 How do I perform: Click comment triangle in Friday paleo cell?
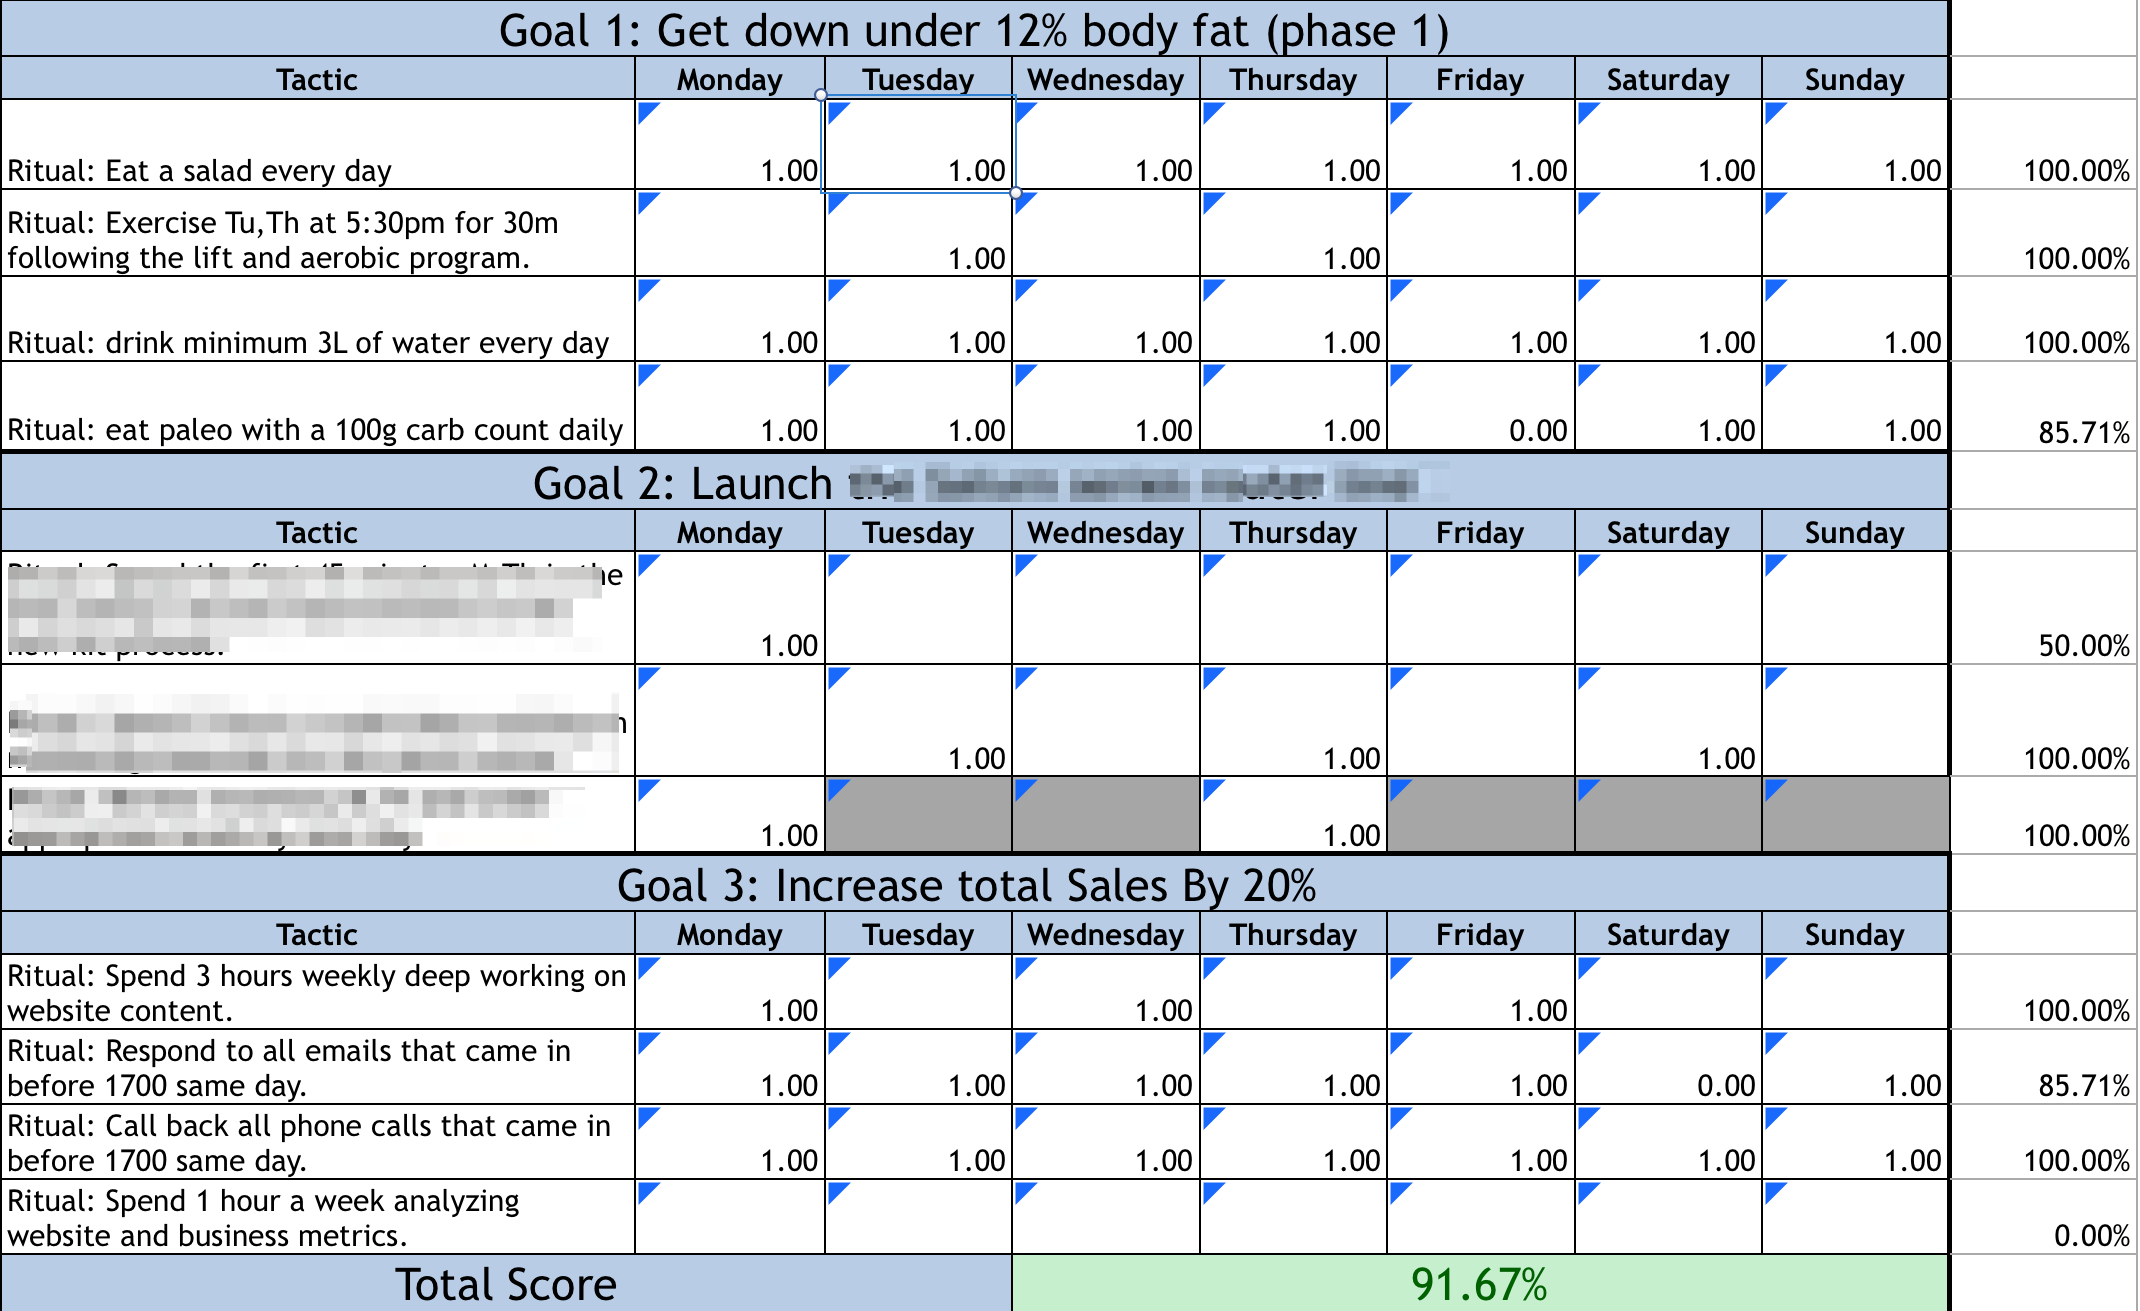point(1398,373)
